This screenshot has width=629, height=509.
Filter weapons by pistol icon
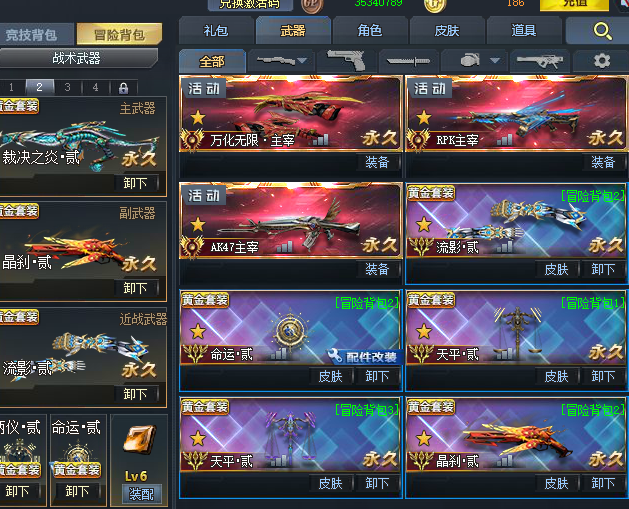346,61
